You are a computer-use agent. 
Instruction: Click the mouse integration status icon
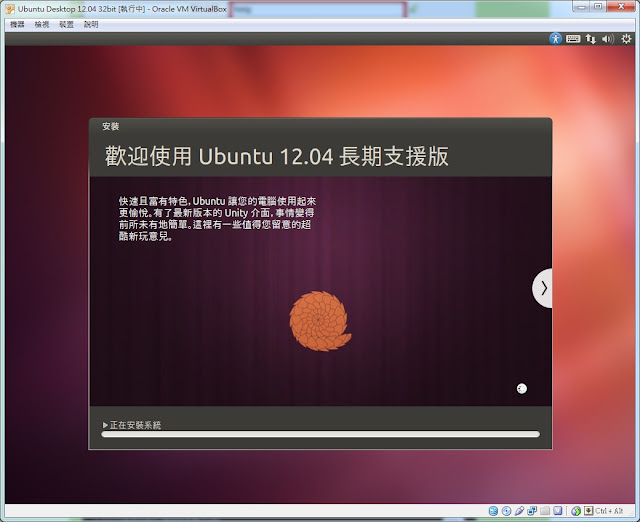tap(576, 511)
